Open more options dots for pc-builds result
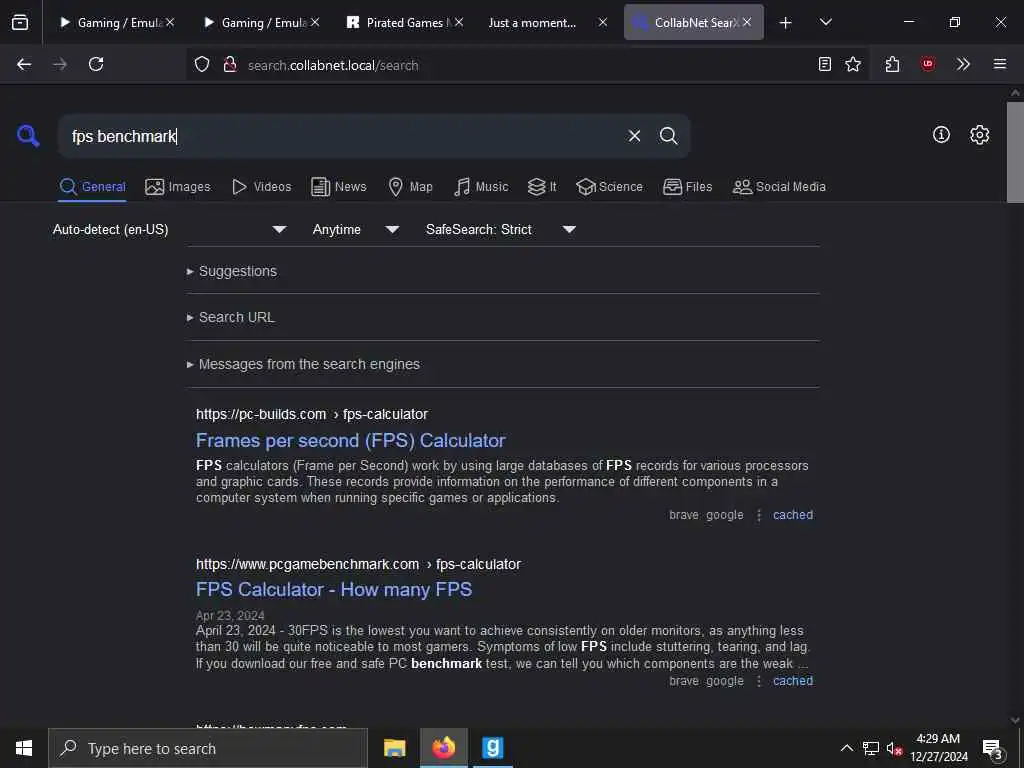Image resolution: width=1024 pixels, height=768 pixels. [x=758, y=515]
